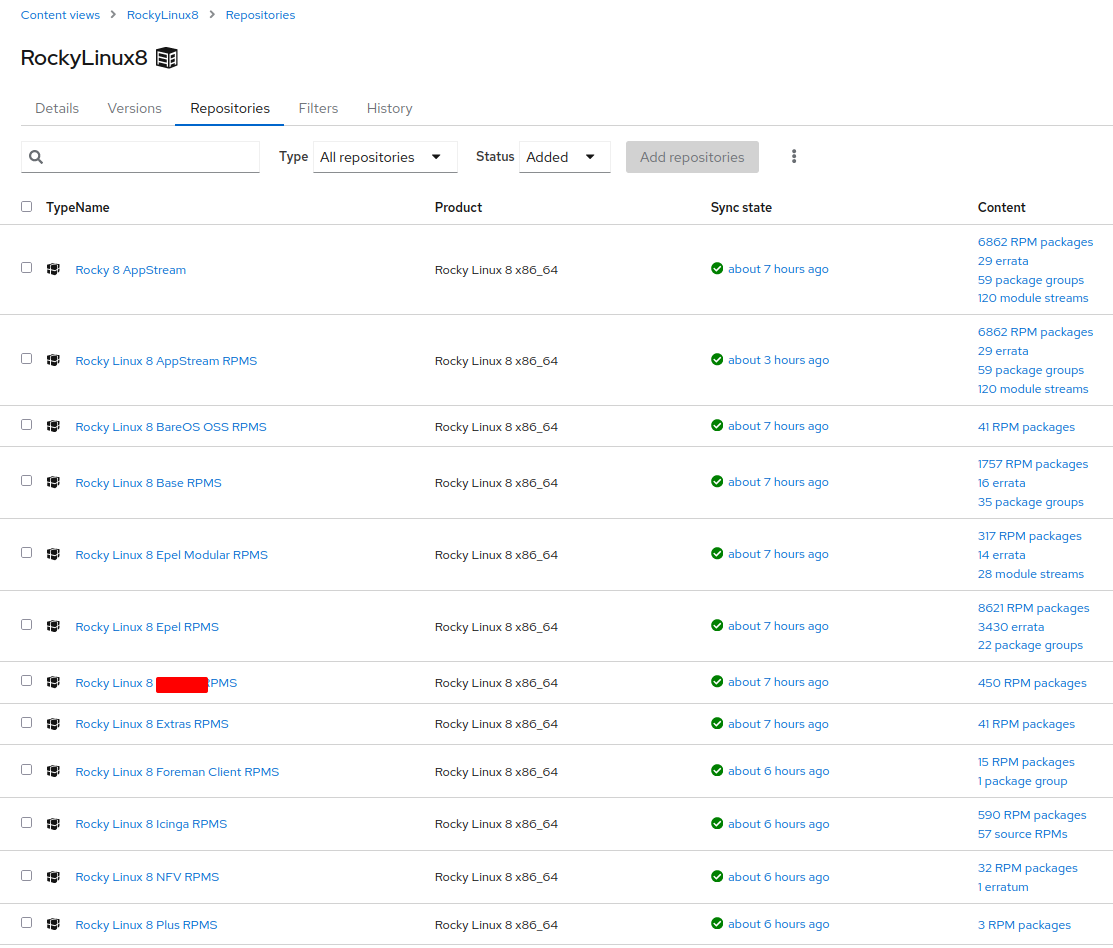Open the 3430 errata link
This screenshot has height=948, width=1113.
click(1011, 627)
